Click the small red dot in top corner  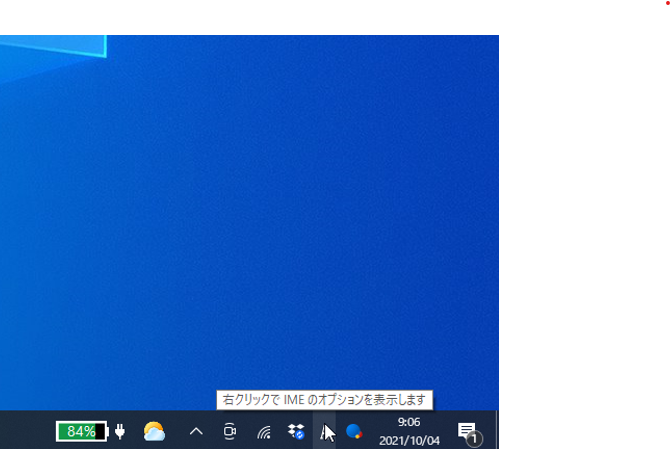[667, 3]
